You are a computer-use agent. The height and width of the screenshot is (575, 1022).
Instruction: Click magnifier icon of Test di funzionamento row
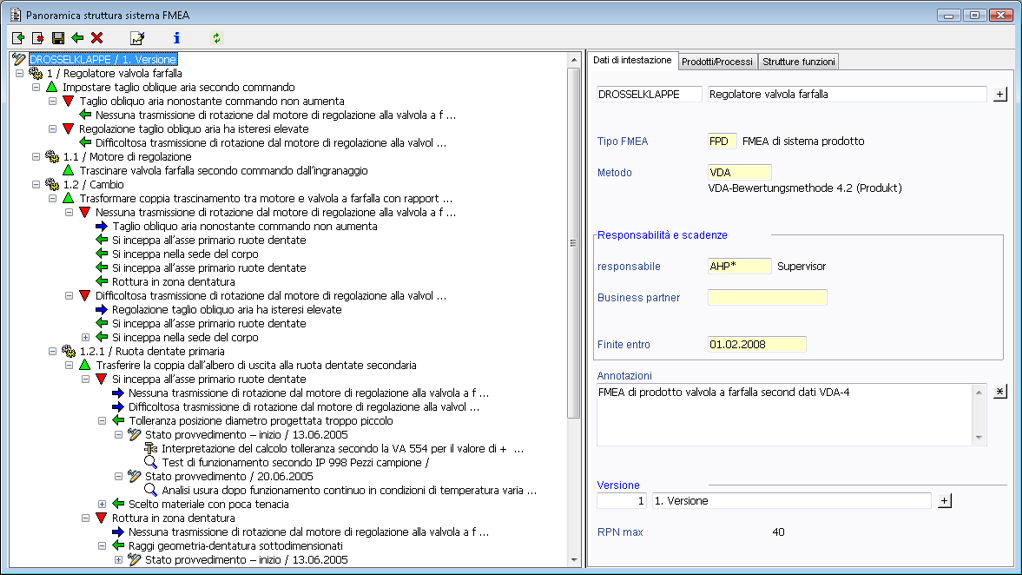click(x=151, y=462)
